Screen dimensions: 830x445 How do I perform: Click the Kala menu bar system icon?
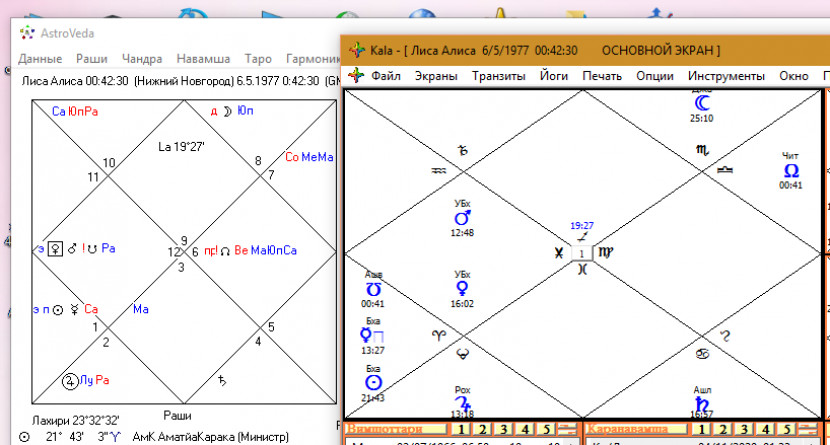pos(356,76)
